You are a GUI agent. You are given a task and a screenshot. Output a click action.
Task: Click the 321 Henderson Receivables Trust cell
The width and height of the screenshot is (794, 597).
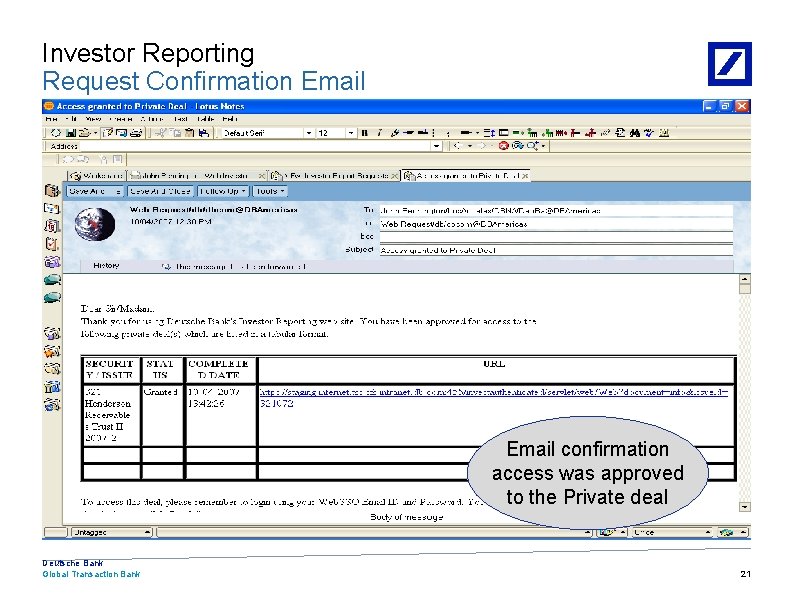click(x=110, y=415)
